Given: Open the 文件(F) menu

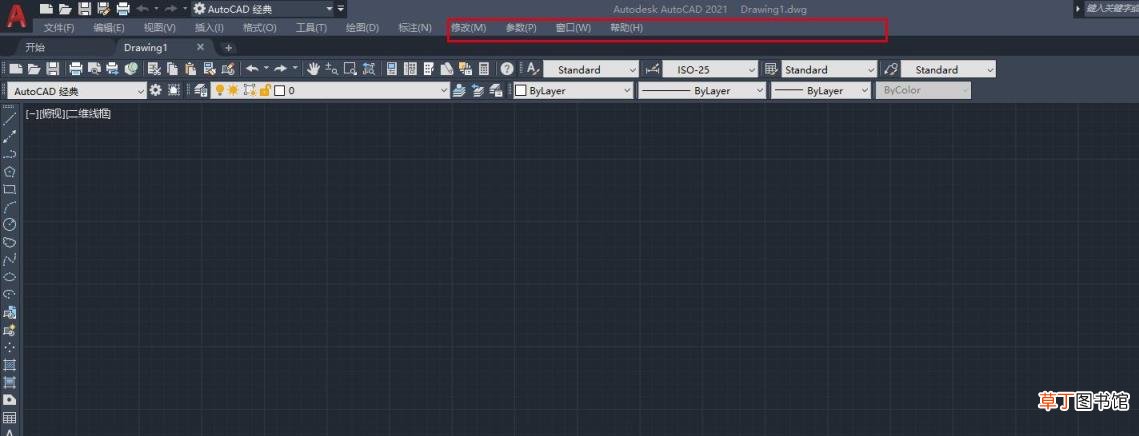Looking at the screenshot, I should 59,28.
